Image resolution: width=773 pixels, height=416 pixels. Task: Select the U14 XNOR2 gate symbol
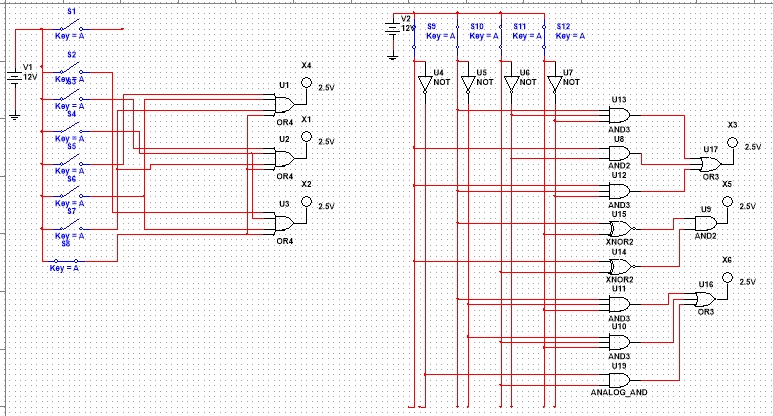tap(621, 267)
